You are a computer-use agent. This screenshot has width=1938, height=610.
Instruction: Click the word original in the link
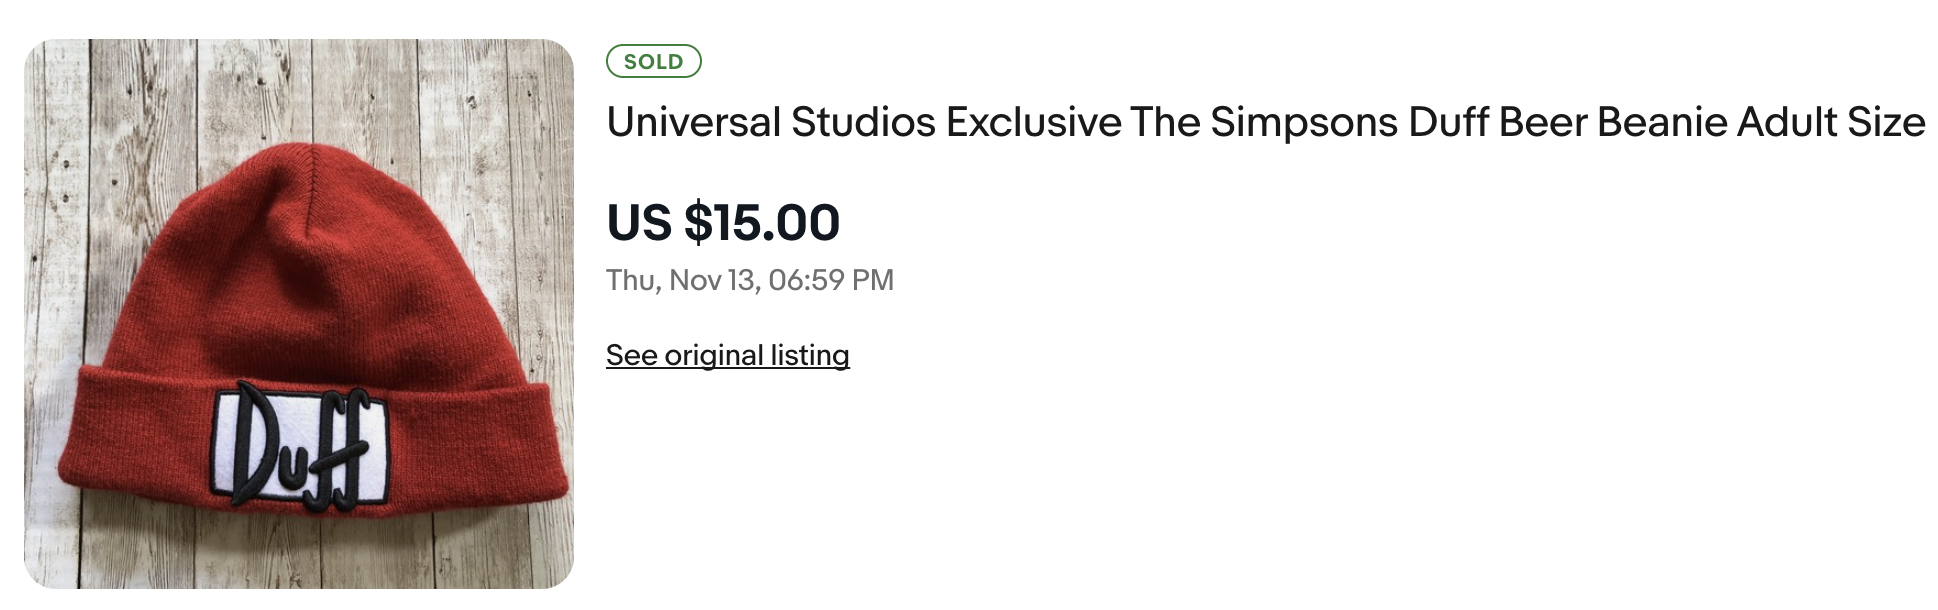coord(713,355)
